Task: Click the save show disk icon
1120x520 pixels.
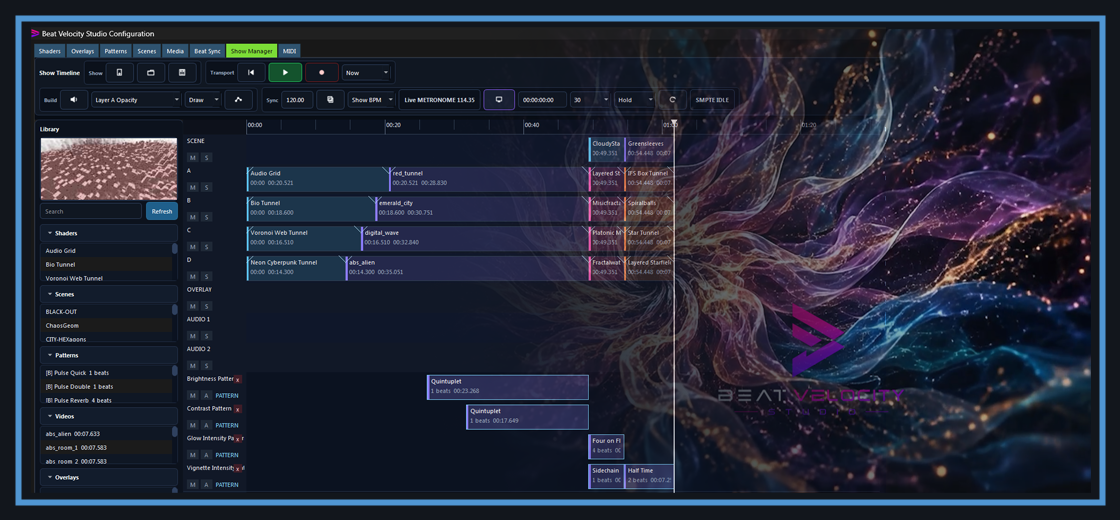Action: (x=182, y=73)
